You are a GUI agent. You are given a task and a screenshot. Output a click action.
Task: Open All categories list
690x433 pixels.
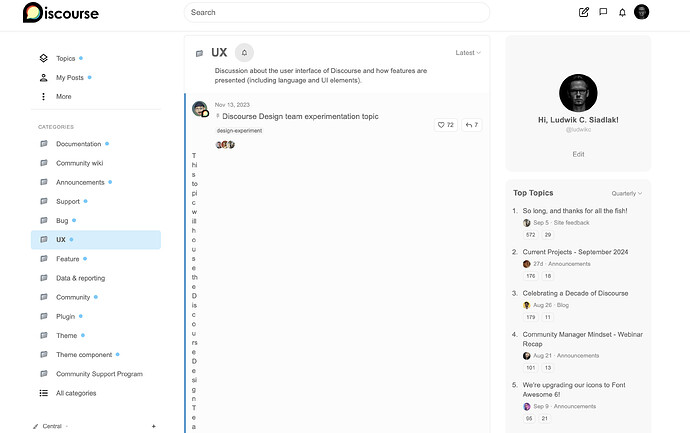[x=76, y=393]
